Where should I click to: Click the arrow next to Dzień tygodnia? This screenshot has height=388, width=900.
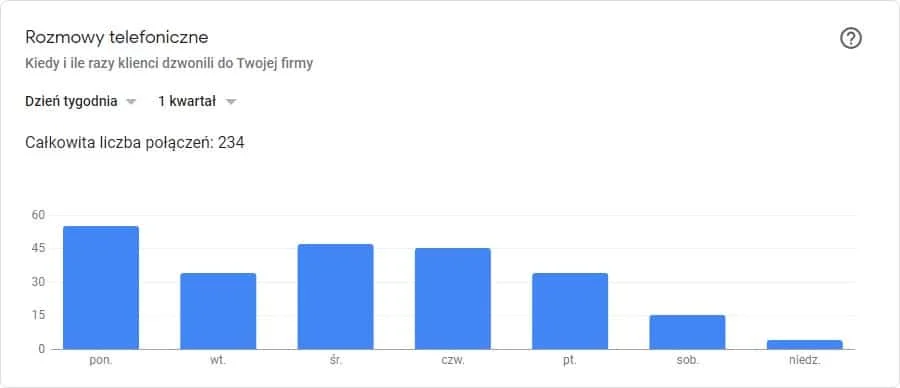[x=131, y=102]
